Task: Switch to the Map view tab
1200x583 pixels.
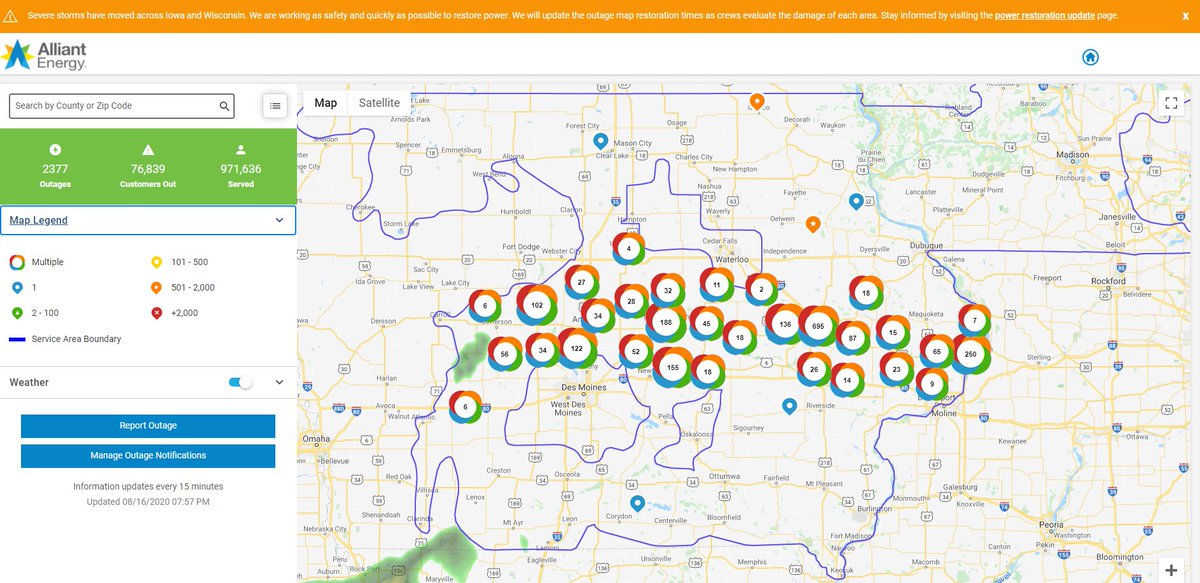Action: tap(326, 103)
